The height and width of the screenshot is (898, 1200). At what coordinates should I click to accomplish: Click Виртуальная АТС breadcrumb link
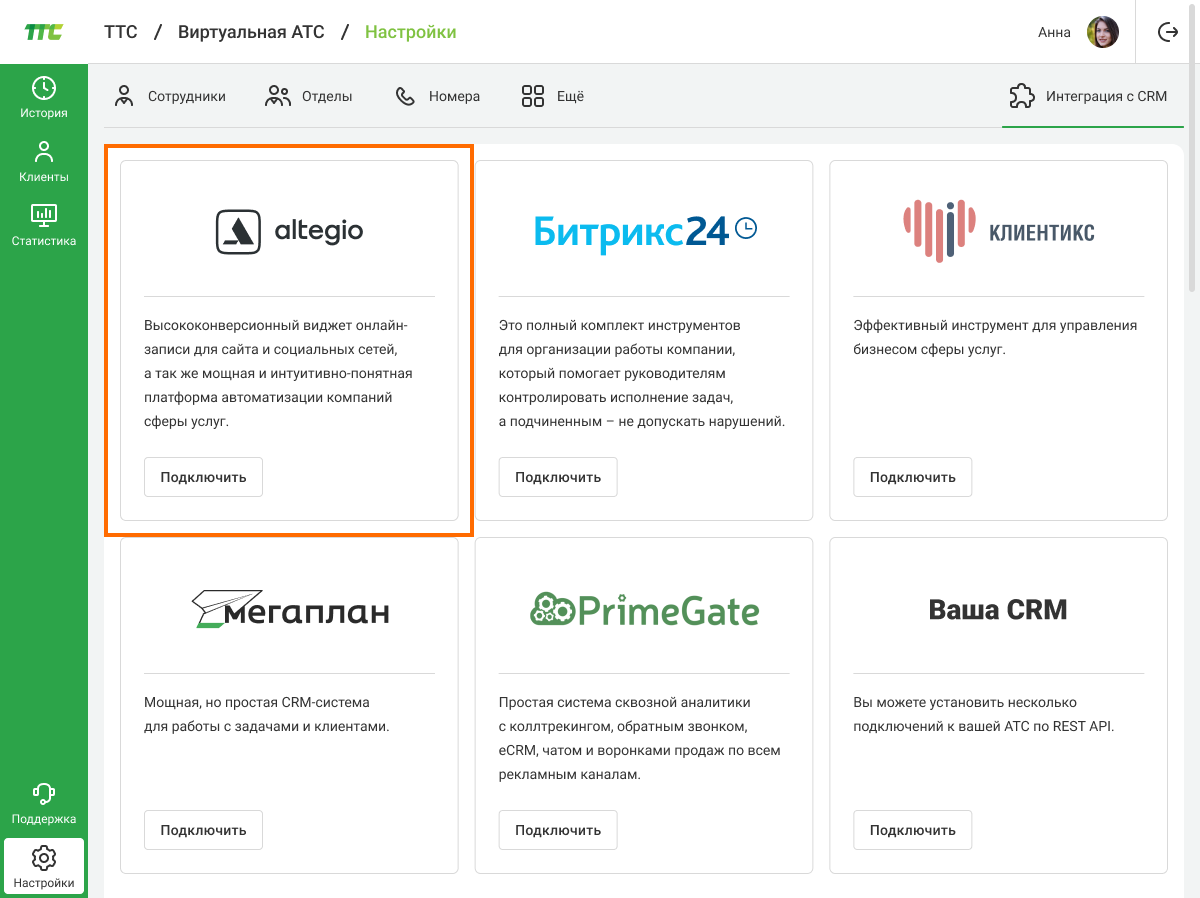click(251, 32)
